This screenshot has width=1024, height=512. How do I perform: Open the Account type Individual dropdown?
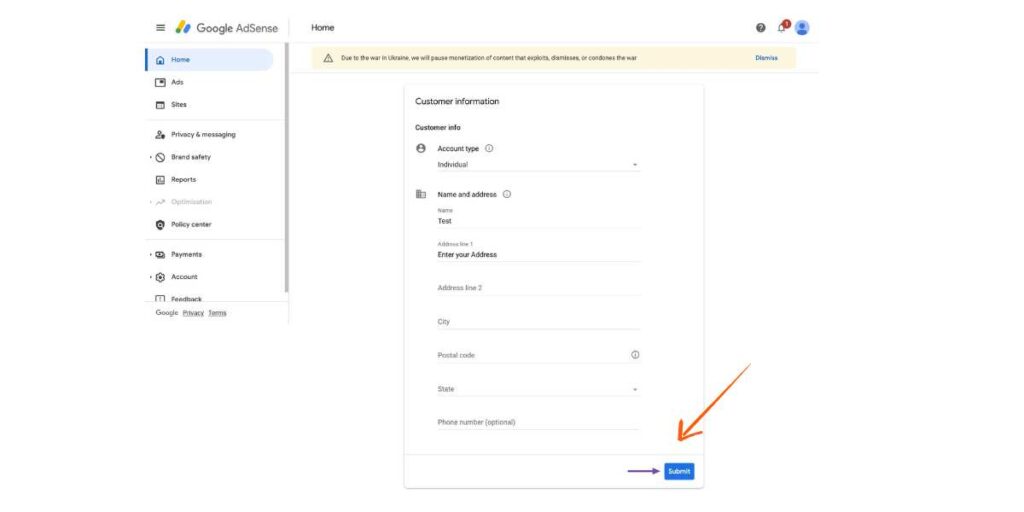(x=538, y=165)
